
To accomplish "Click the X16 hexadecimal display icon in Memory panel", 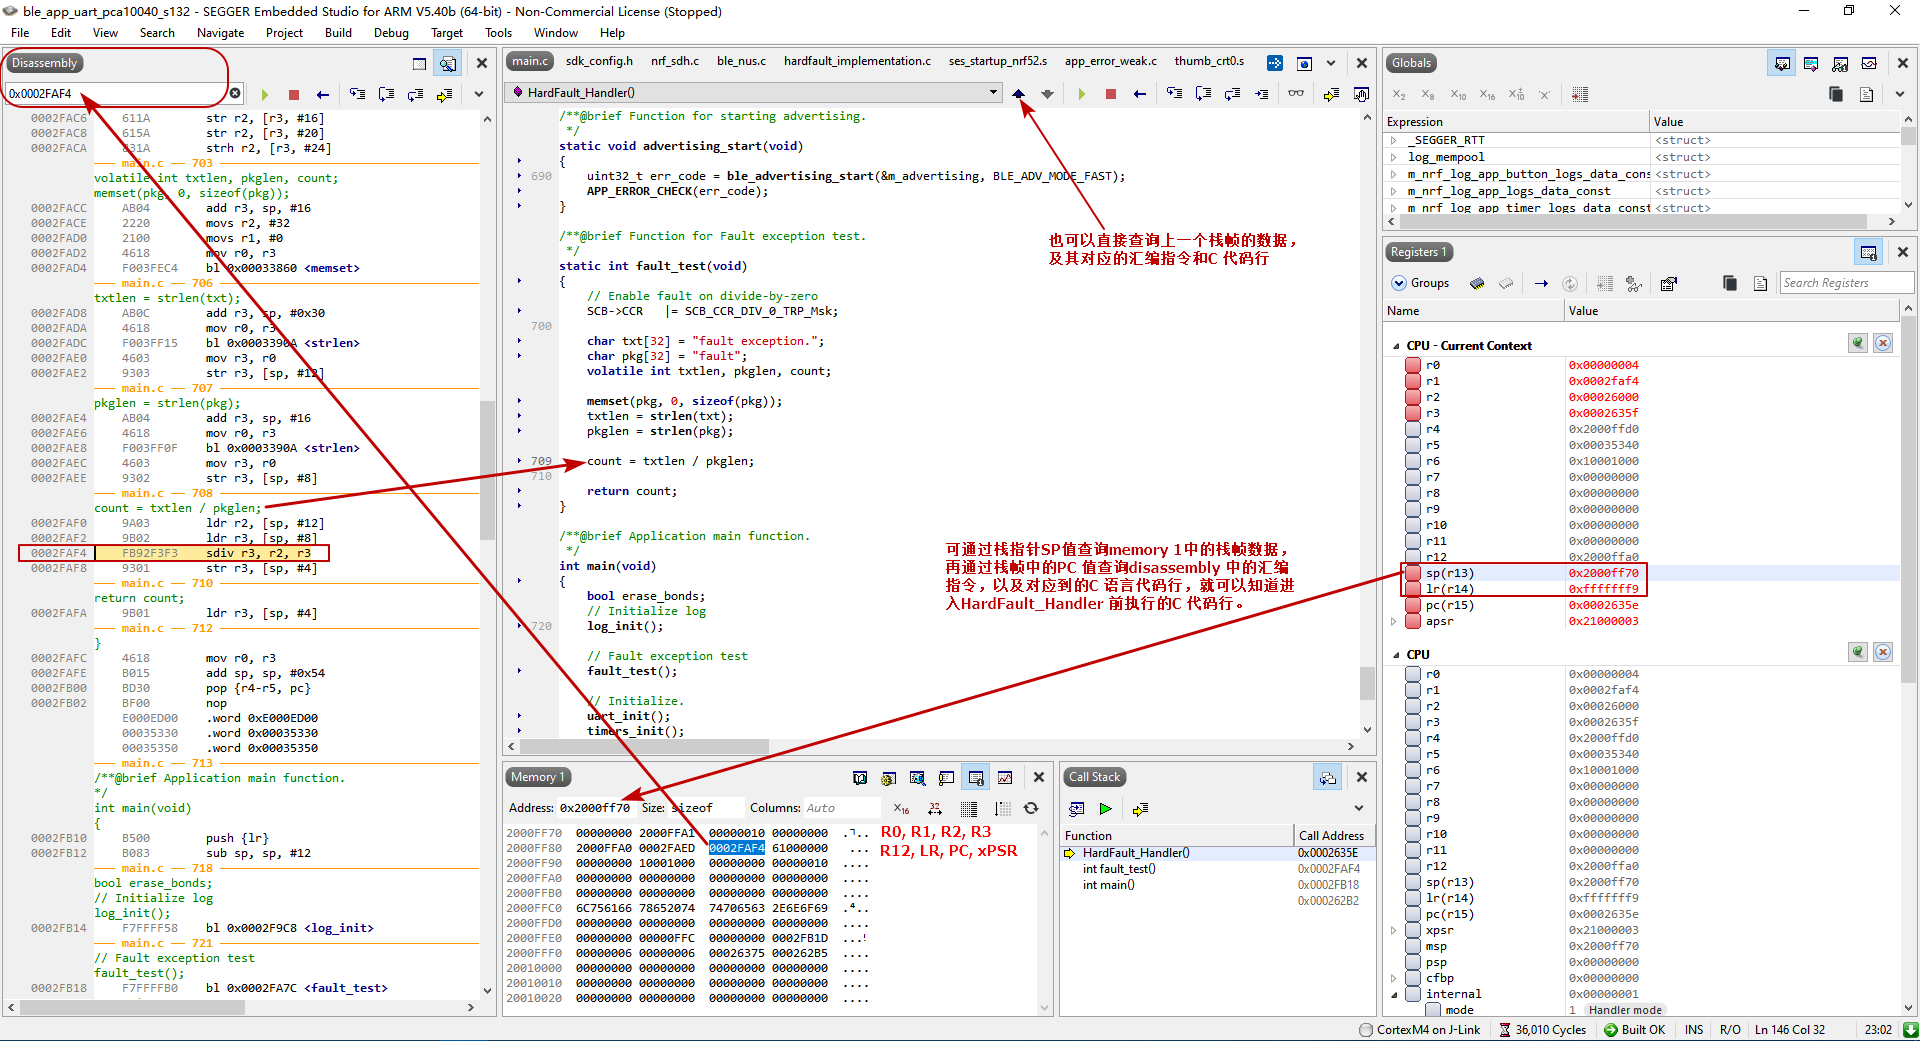I will coord(899,809).
